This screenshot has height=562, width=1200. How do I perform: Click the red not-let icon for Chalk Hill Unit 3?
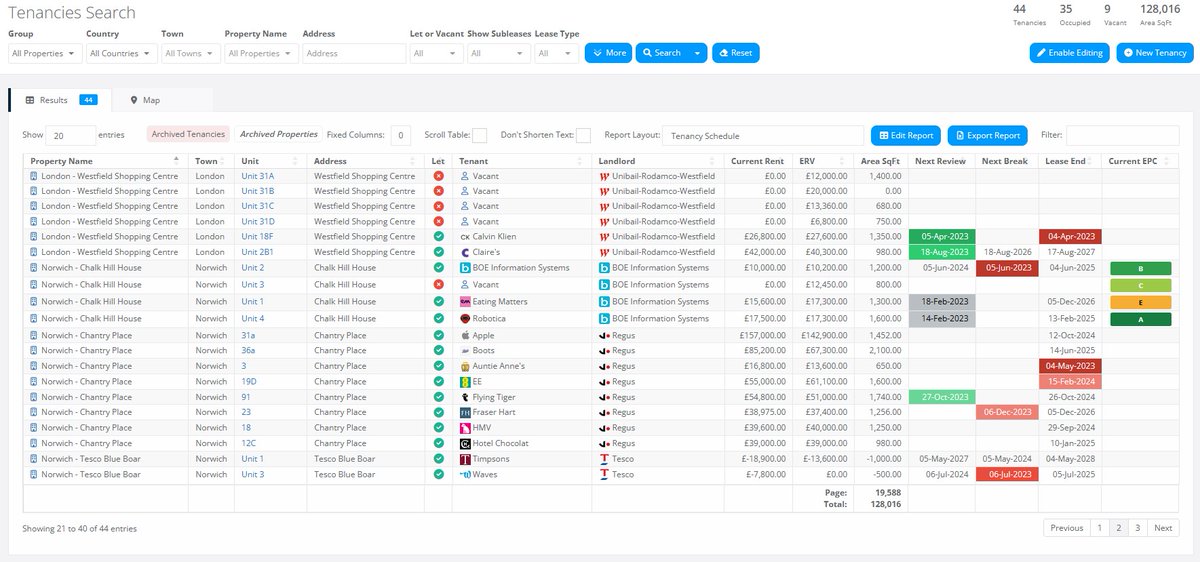click(438, 285)
